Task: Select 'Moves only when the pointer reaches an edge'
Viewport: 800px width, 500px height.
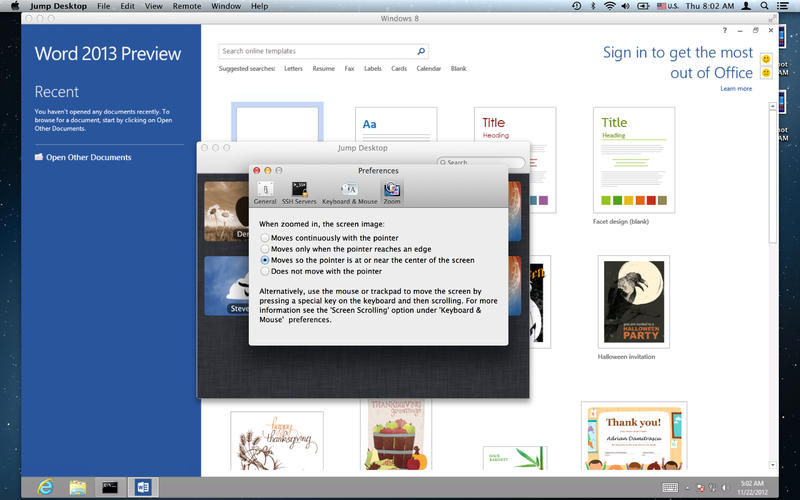Action: pyautogui.click(x=346, y=249)
